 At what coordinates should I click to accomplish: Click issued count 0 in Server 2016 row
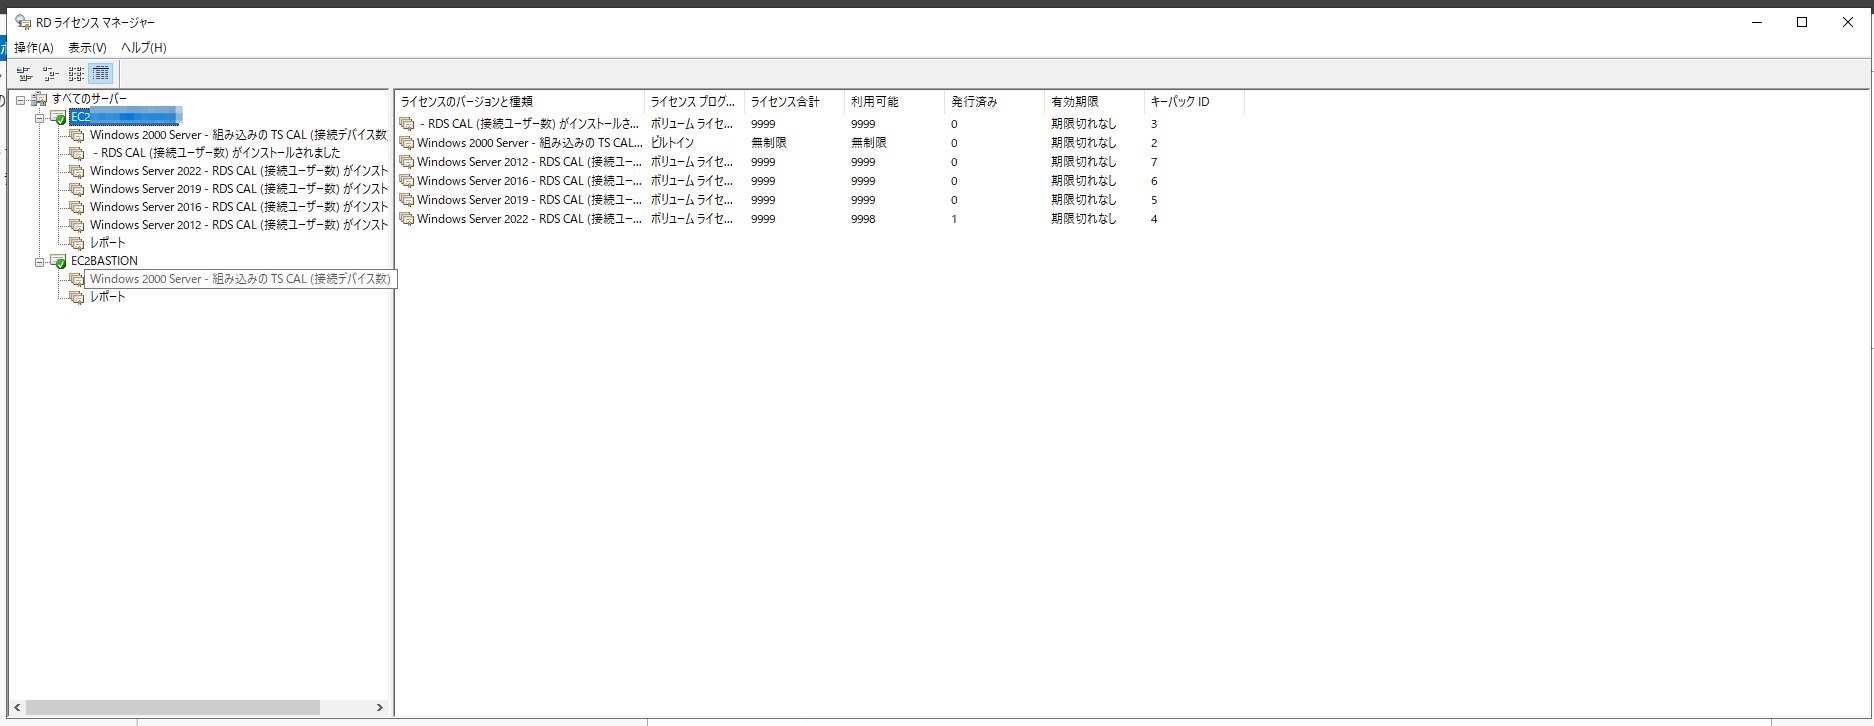pos(954,181)
